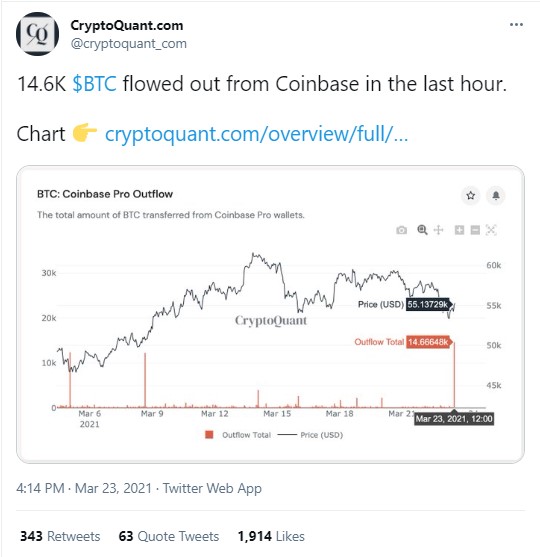
Task: View the 1,914 Likes list
Action: [x=271, y=536]
